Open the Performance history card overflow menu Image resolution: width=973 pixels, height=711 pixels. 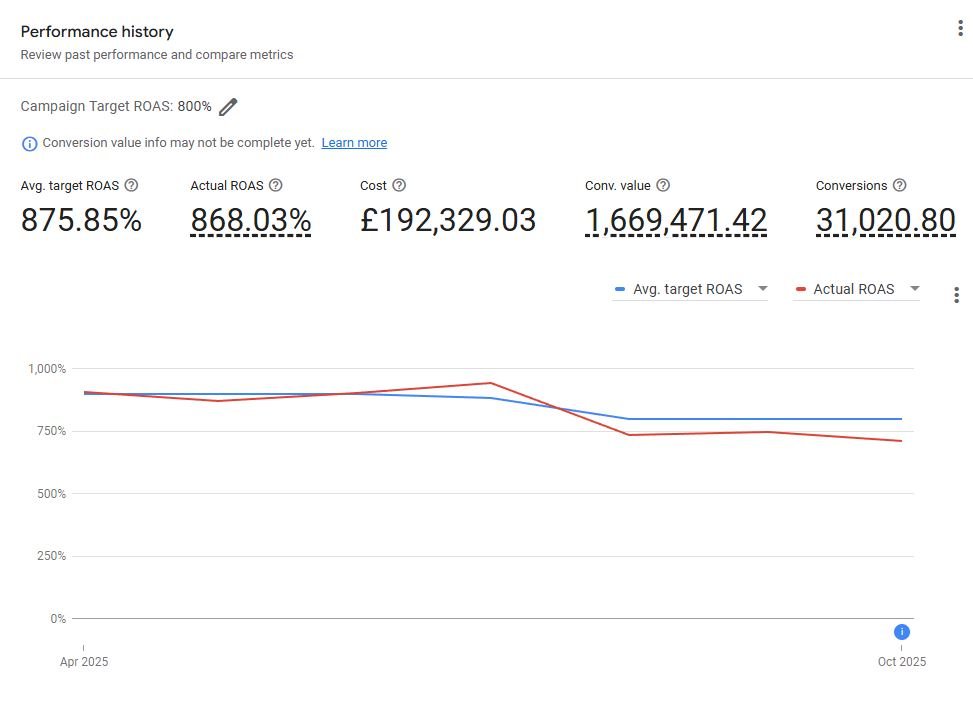click(x=960, y=29)
